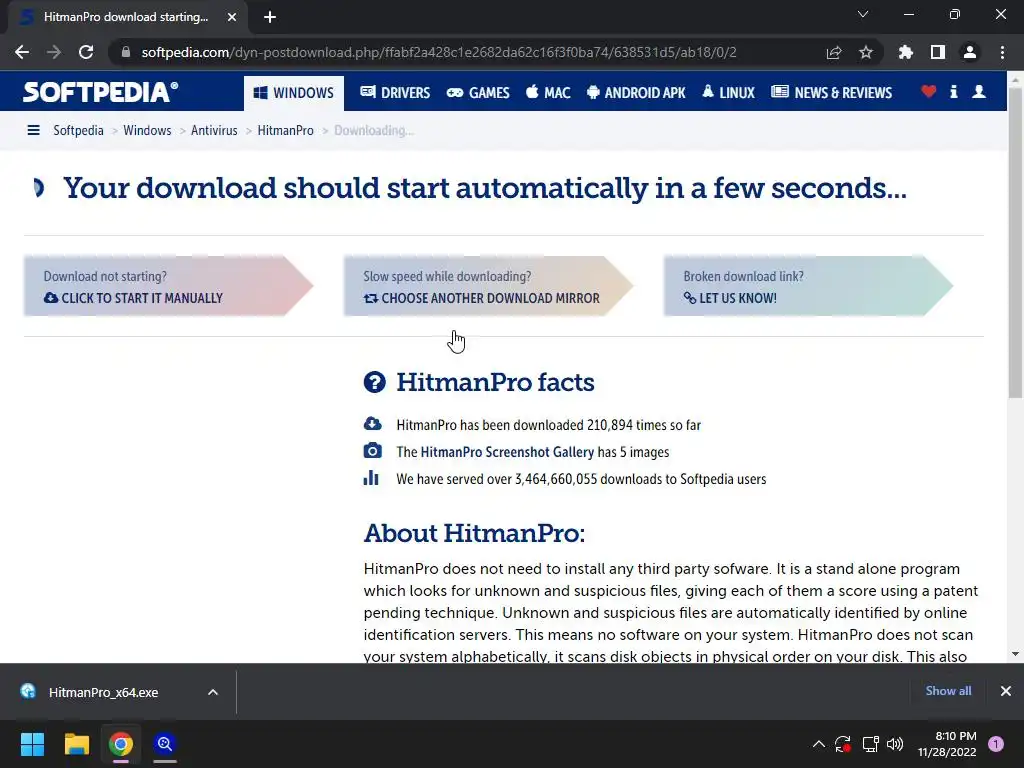Switch to the Mac section
The image size is (1024, 768).
click(548, 93)
